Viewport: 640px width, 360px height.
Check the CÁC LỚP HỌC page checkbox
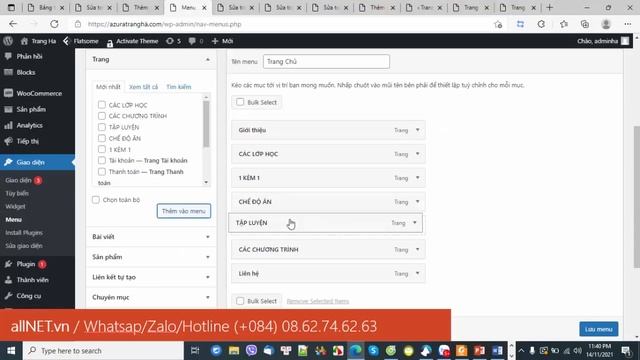102,105
